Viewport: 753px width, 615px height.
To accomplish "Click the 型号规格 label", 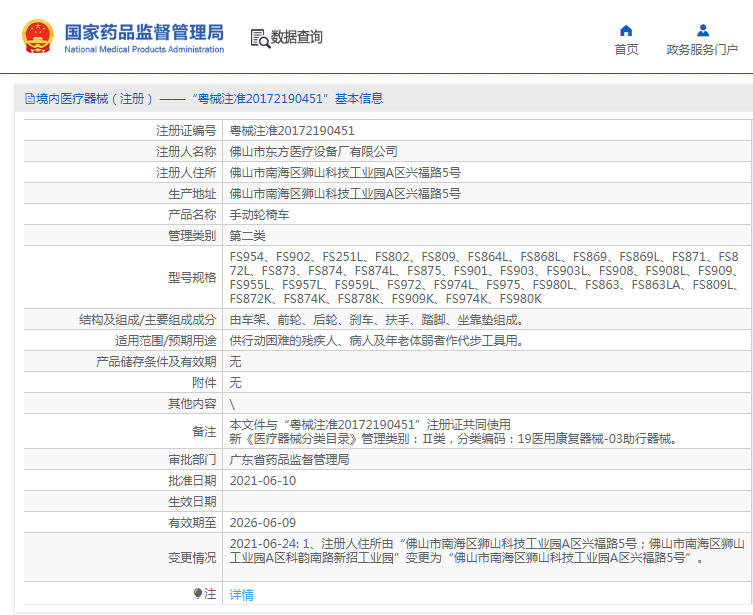I will (192, 277).
